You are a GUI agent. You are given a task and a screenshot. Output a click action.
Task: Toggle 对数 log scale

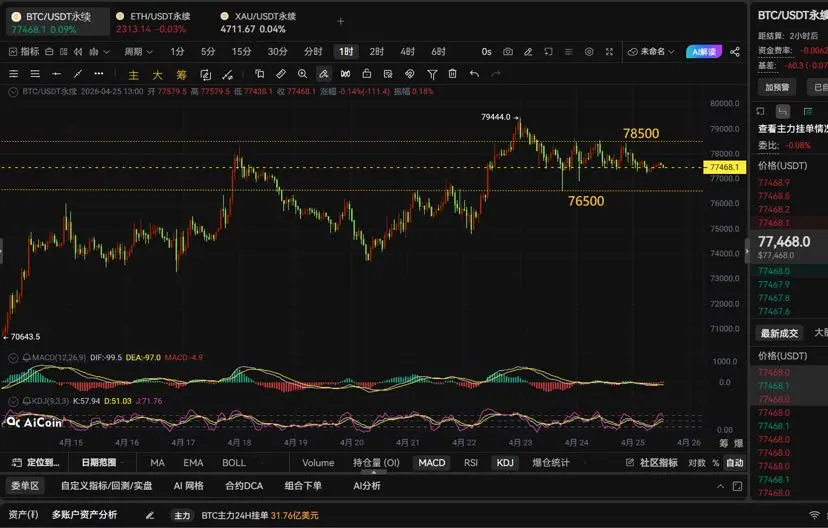(697, 463)
